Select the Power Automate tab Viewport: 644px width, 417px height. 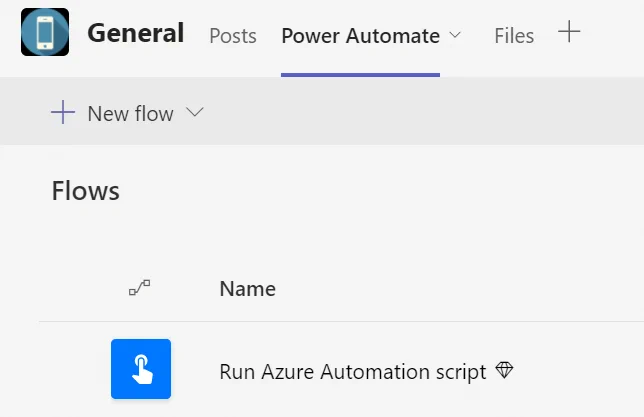pos(360,36)
